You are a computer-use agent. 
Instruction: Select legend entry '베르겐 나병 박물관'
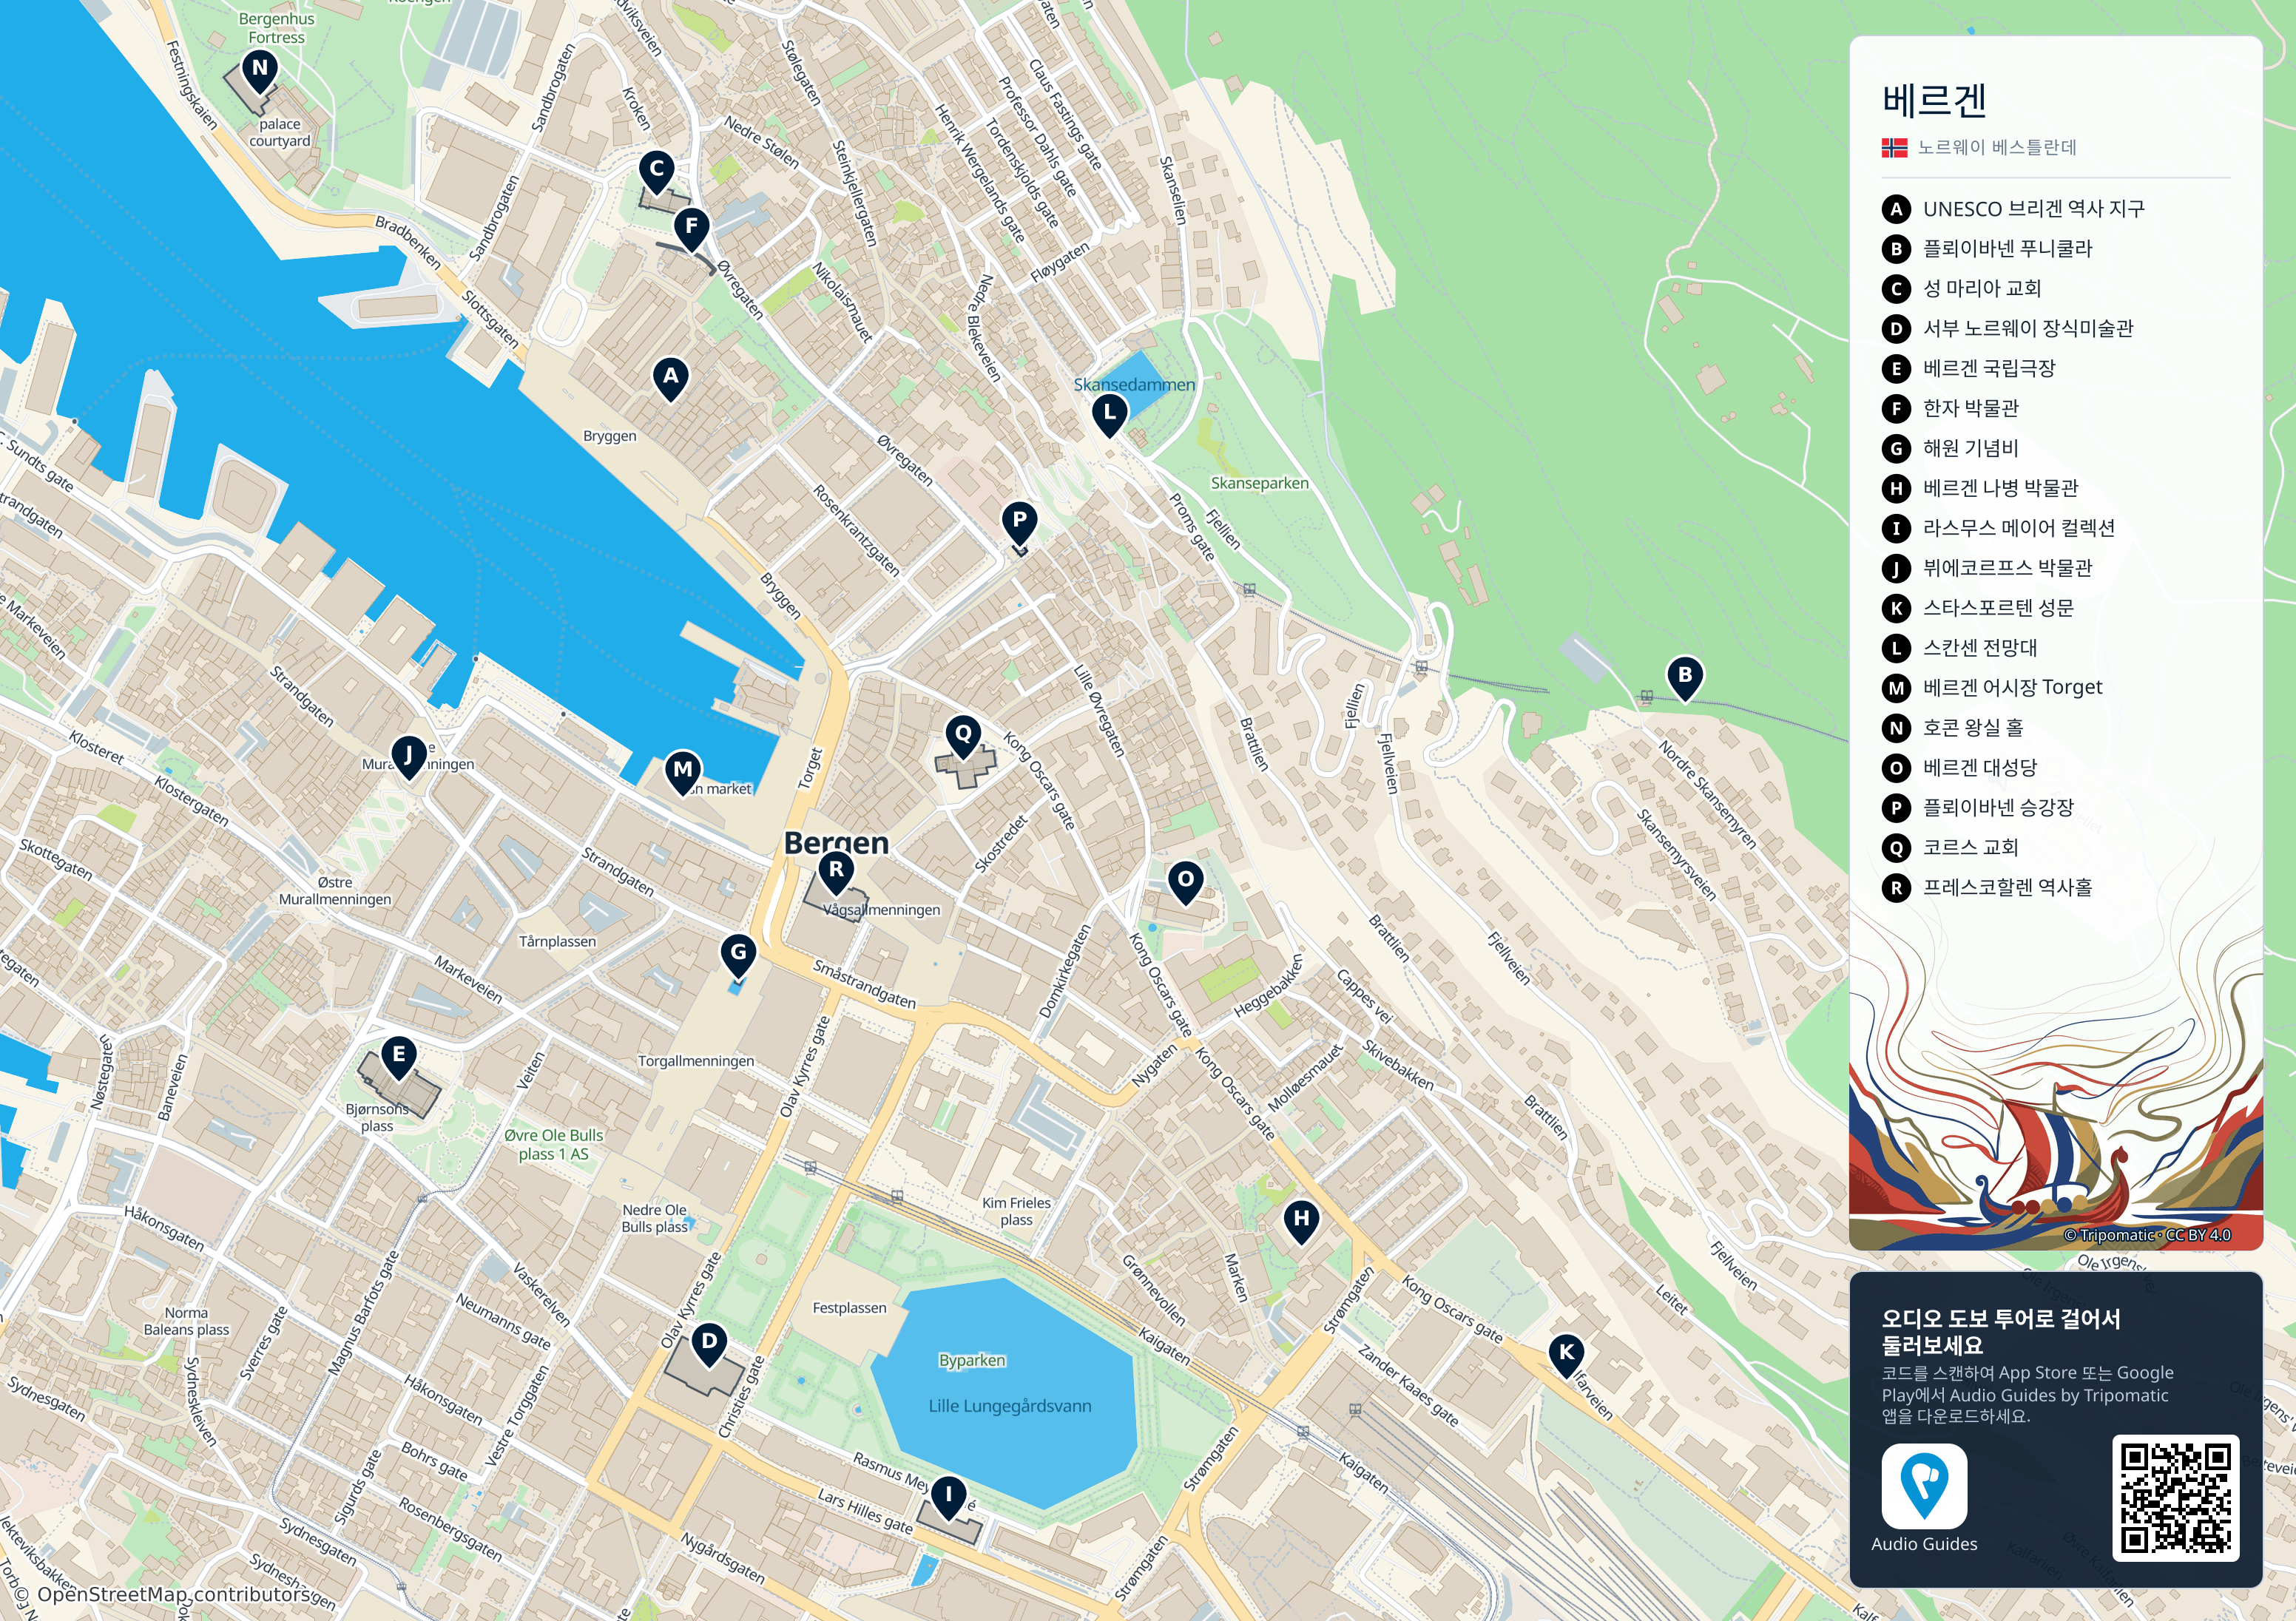coord(2000,489)
